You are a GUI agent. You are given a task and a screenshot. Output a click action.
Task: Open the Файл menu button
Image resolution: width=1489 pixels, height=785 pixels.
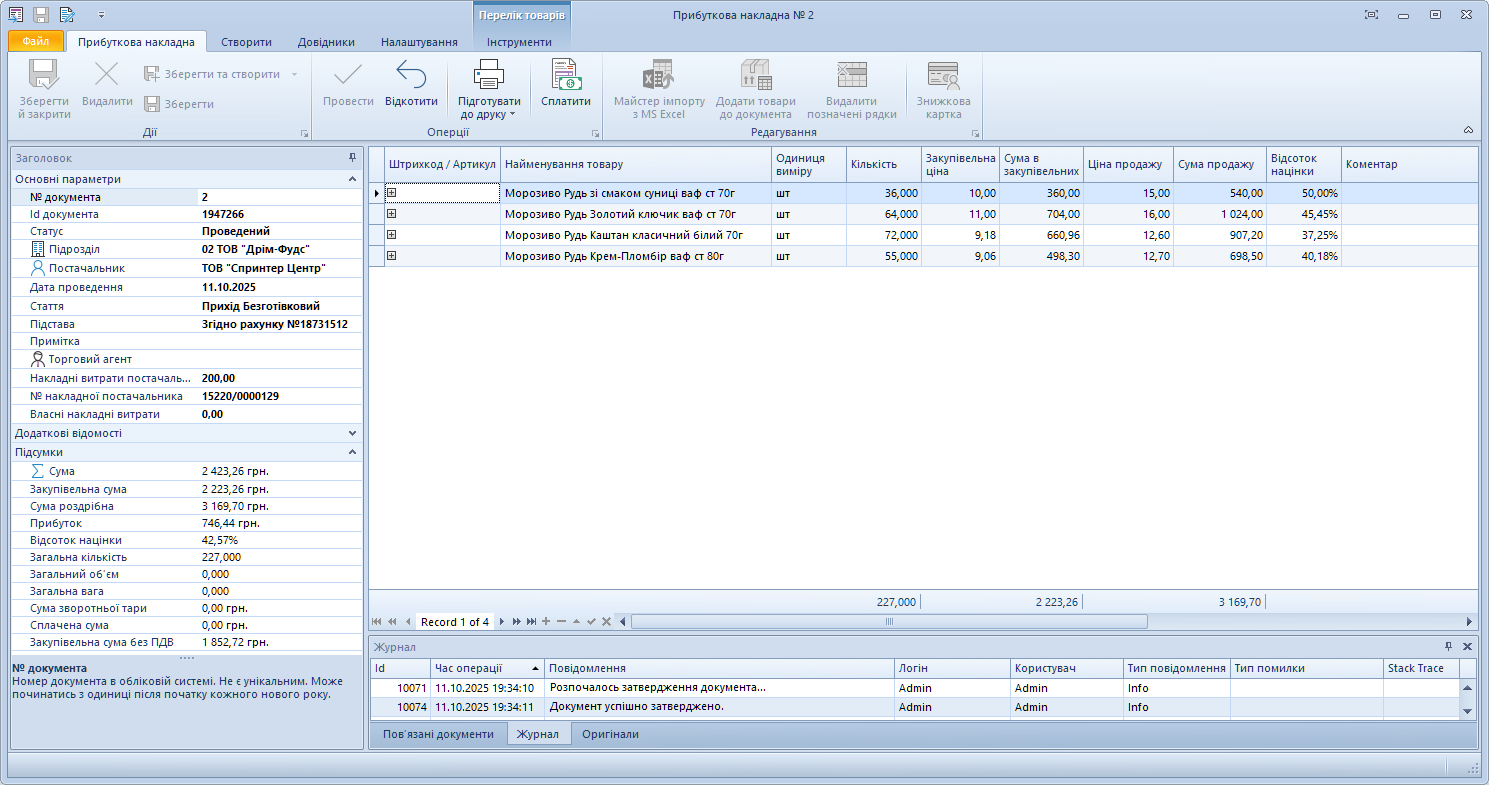click(x=36, y=42)
